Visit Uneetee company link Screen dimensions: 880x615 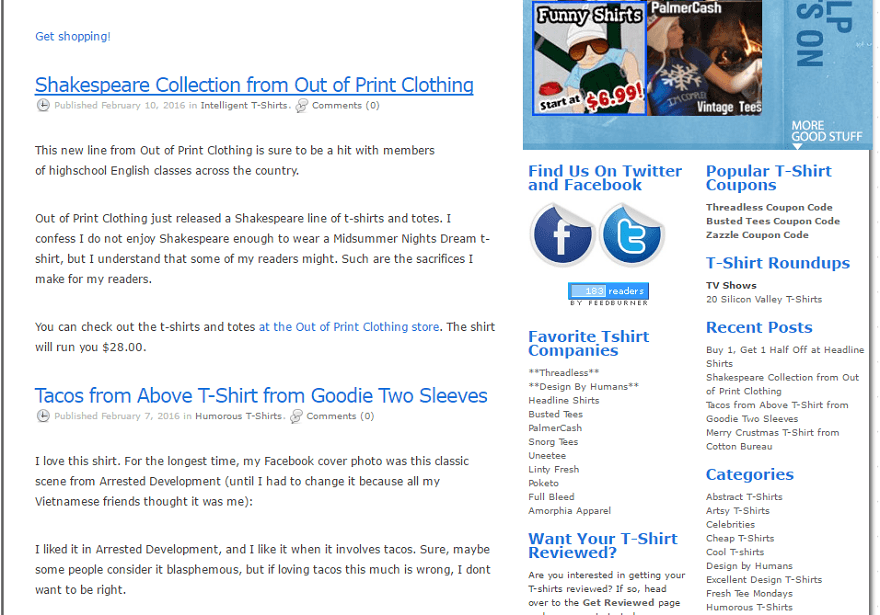(547, 456)
